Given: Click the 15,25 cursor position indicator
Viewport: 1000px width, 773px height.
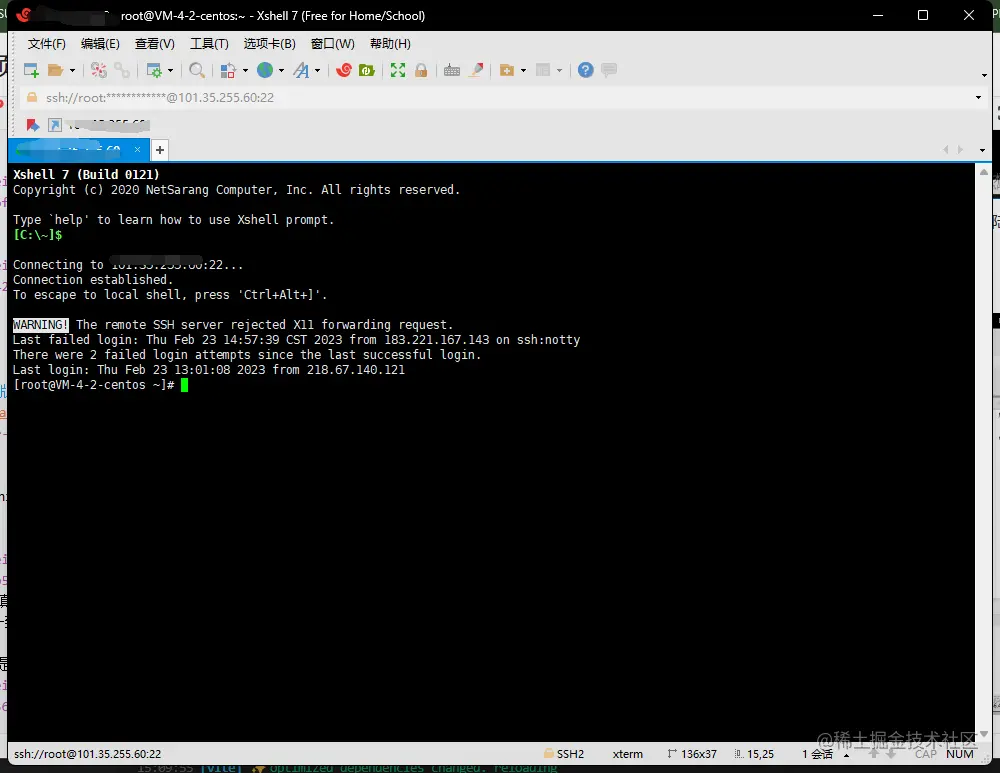Looking at the screenshot, I should [754, 754].
